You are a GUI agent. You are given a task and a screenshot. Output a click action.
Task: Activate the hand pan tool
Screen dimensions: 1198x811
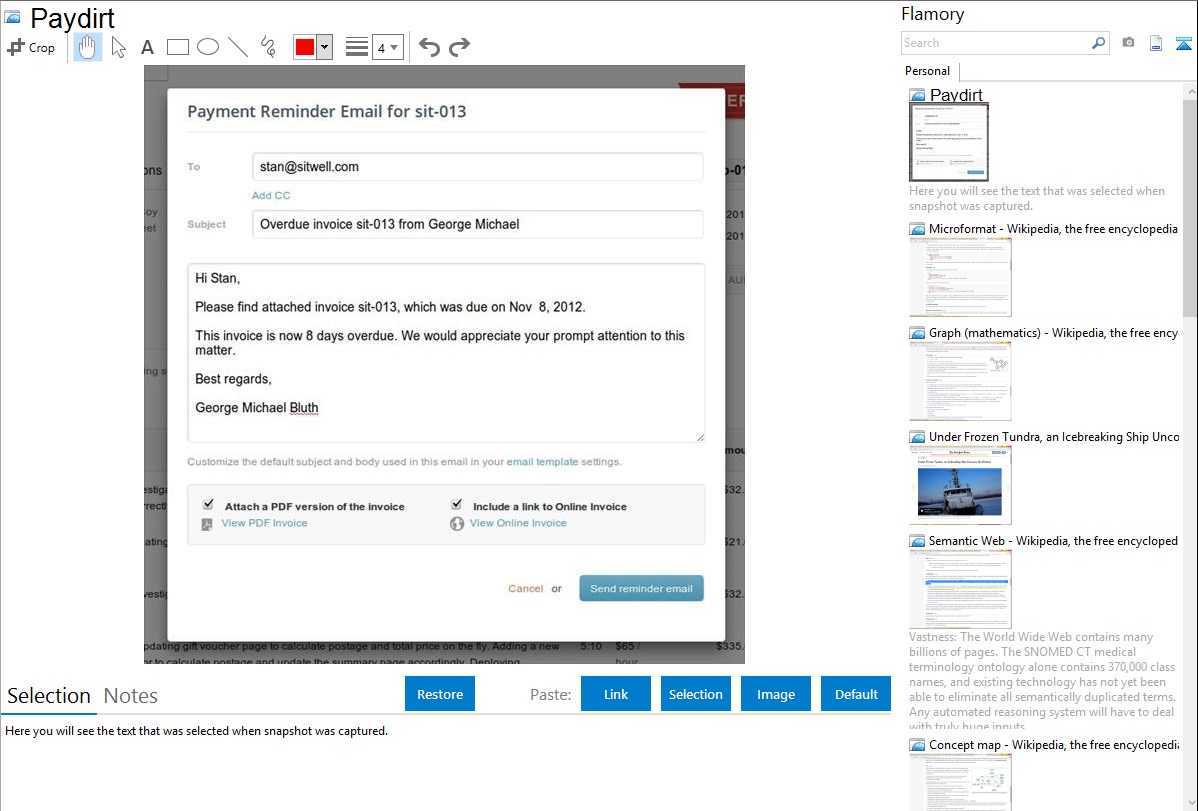88,47
